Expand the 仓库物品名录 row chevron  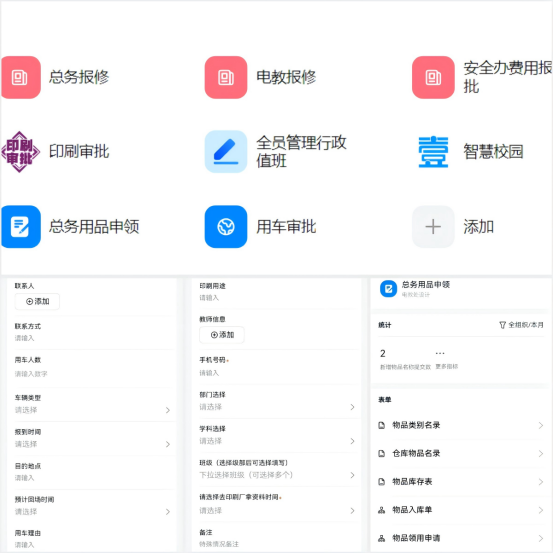coord(541,454)
